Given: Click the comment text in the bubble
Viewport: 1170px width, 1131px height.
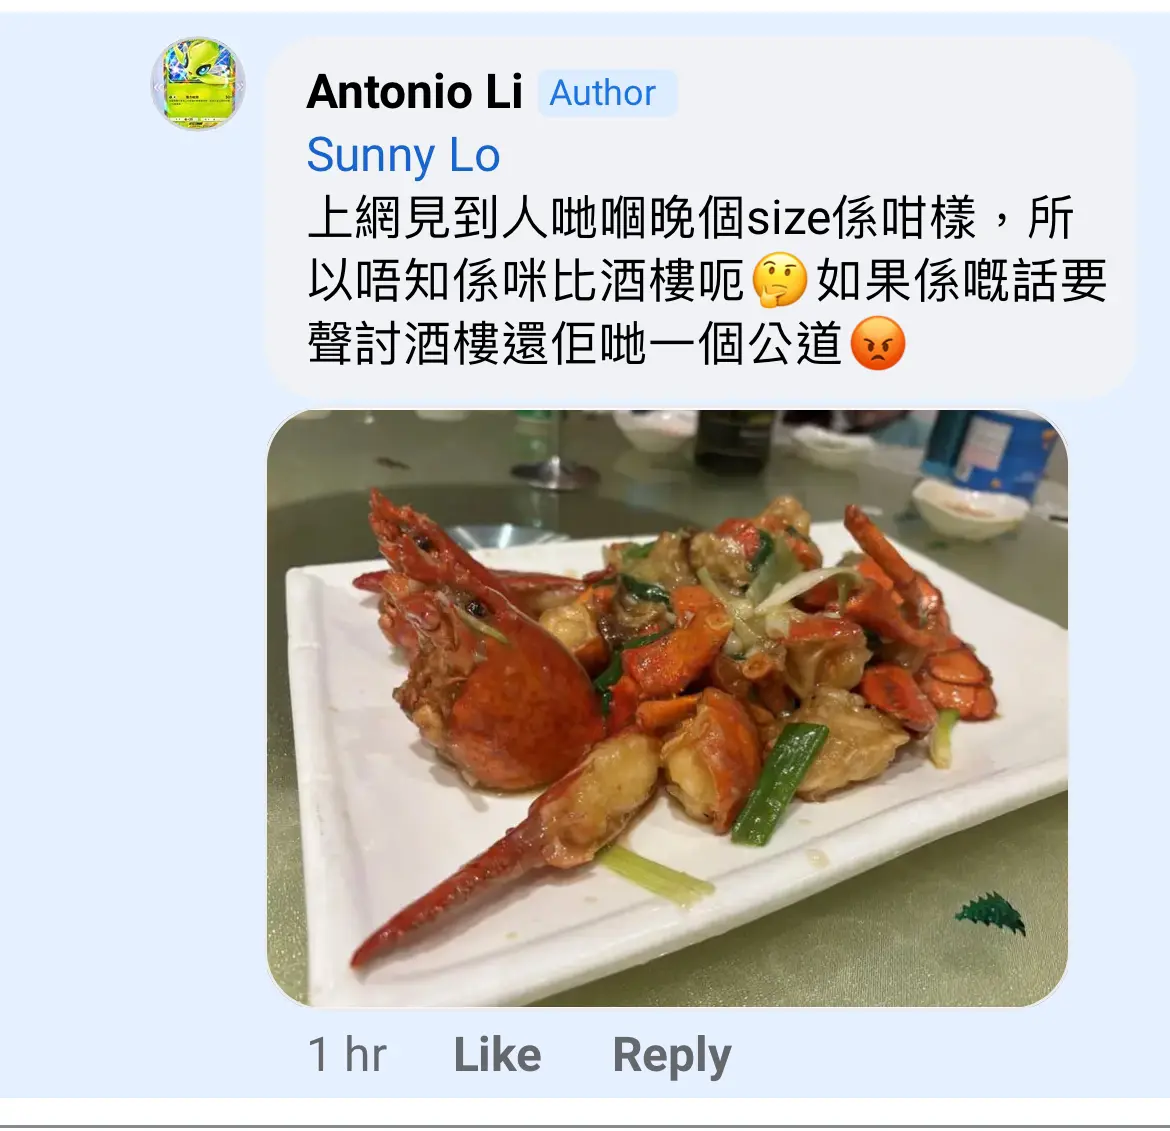Looking at the screenshot, I should coord(707,281).
